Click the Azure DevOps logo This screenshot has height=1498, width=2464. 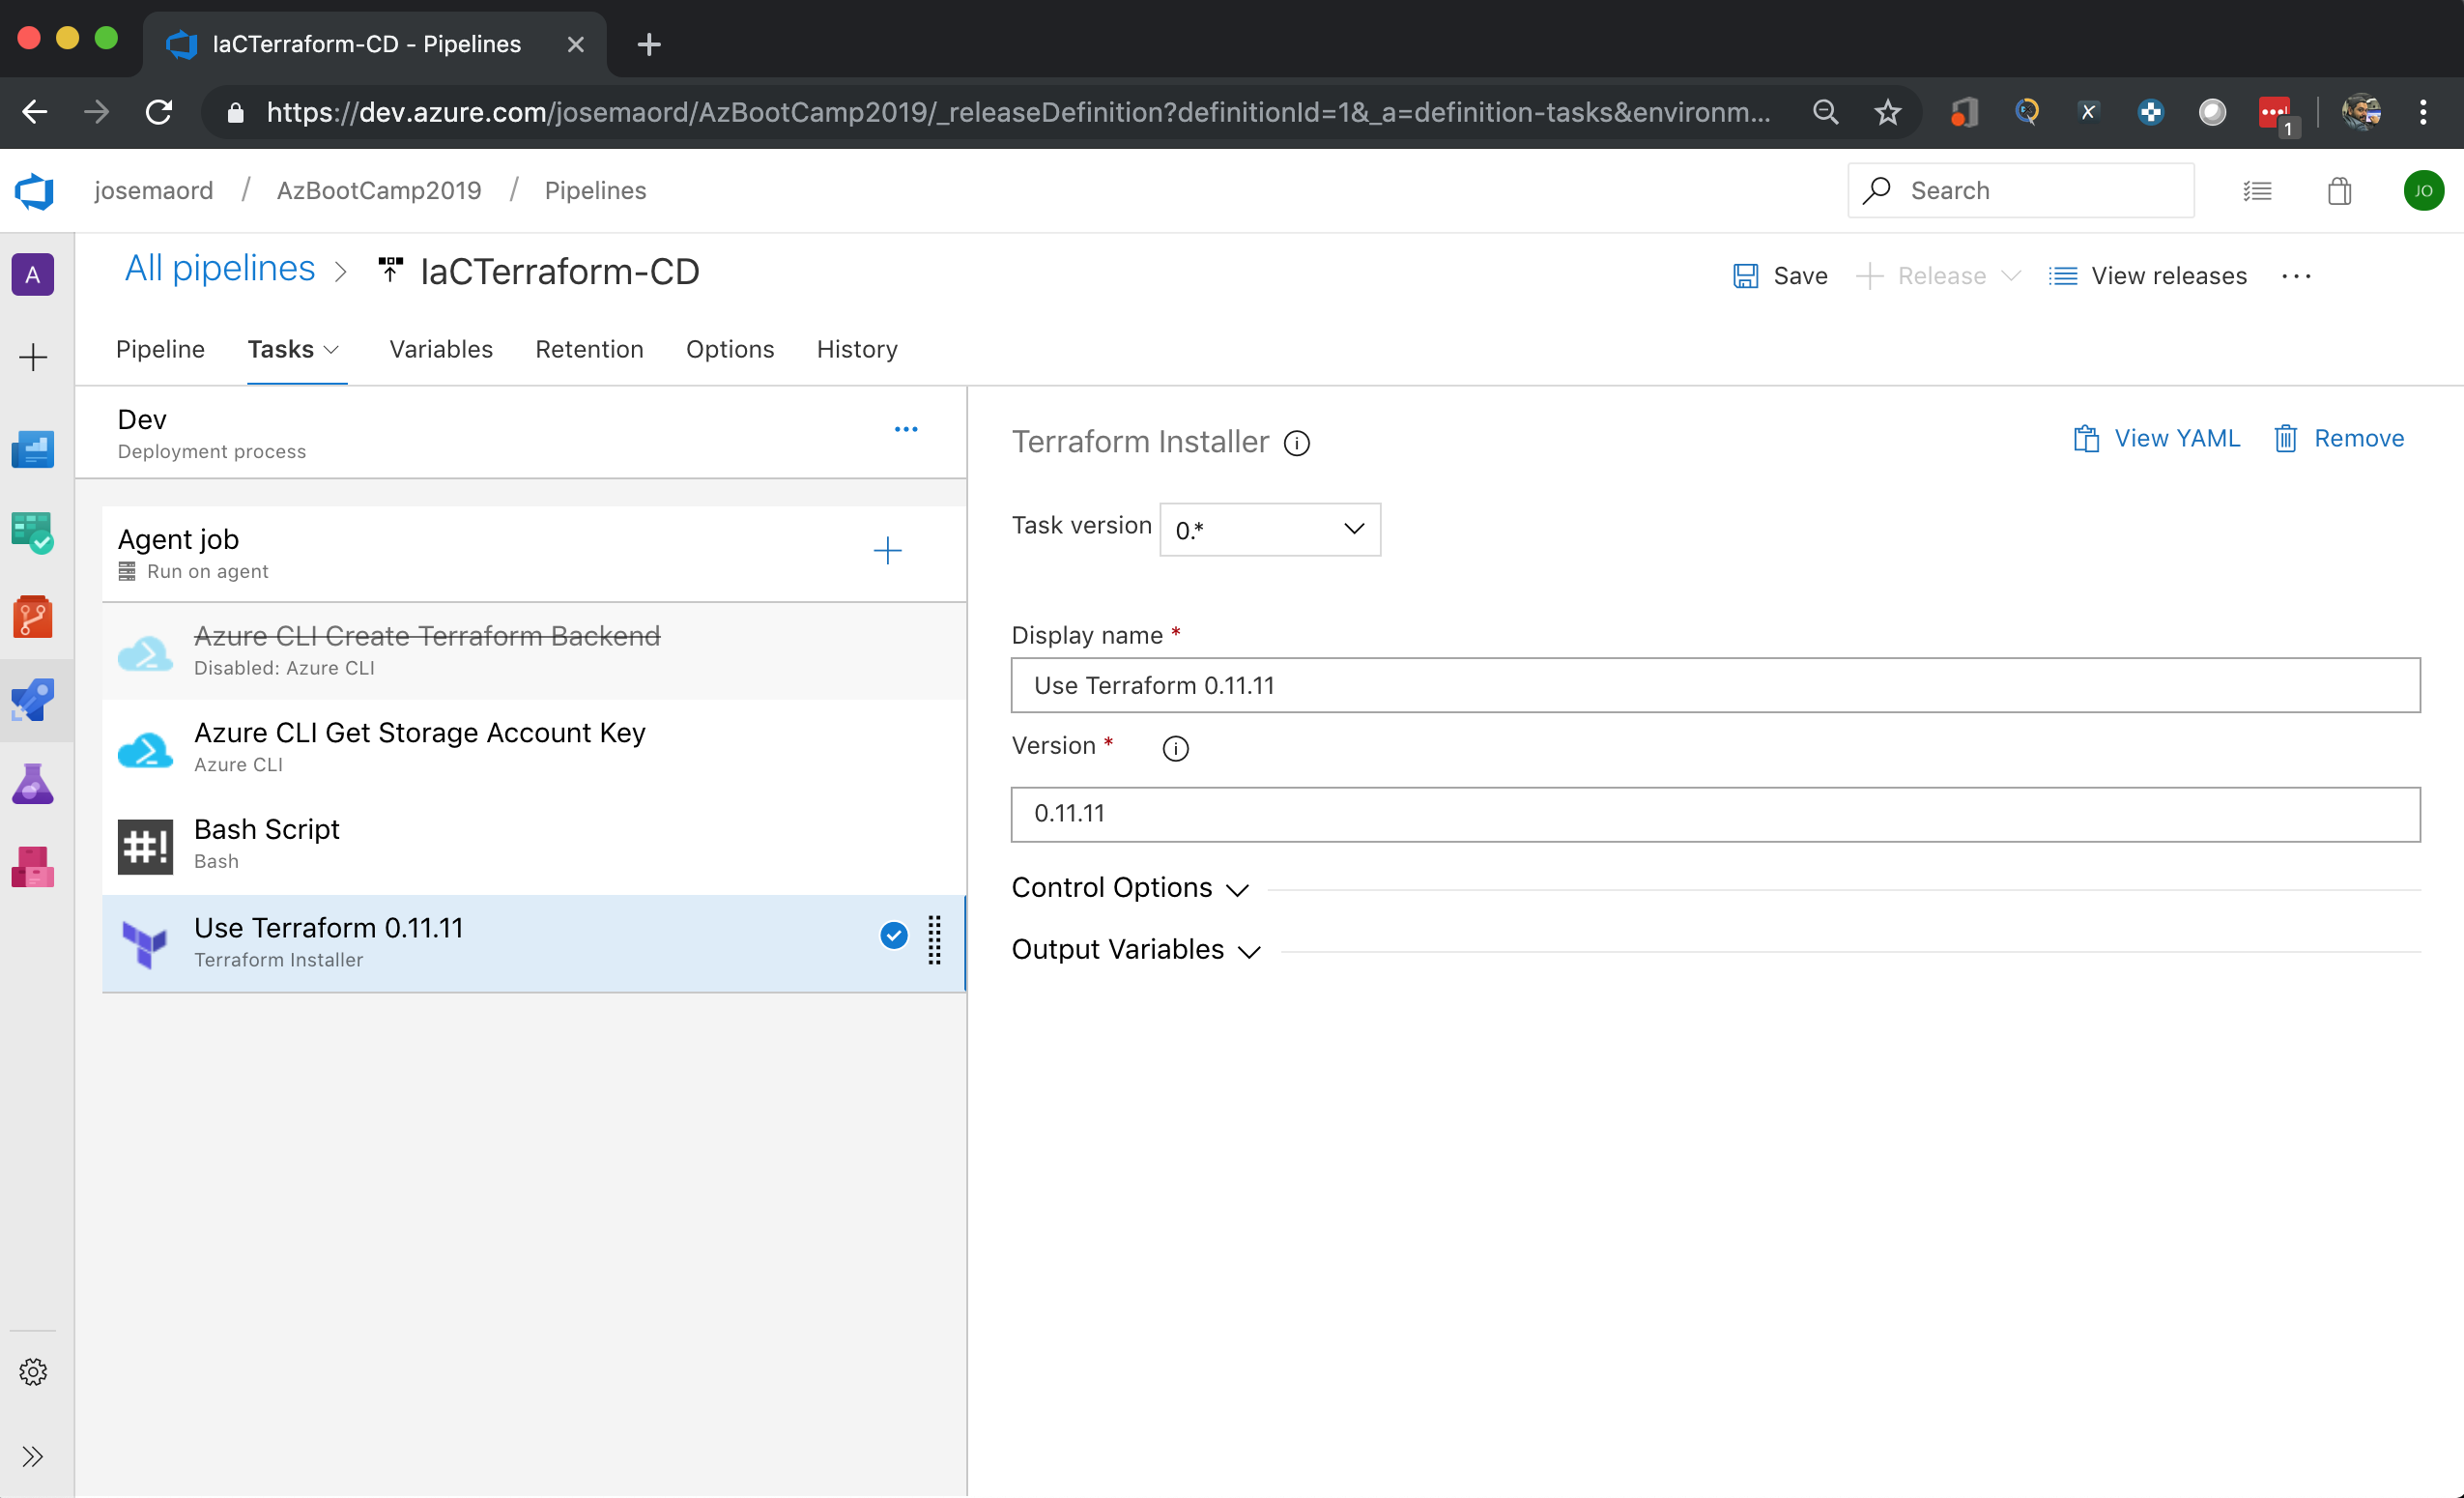pyautogui.click(x=34, y=191)
